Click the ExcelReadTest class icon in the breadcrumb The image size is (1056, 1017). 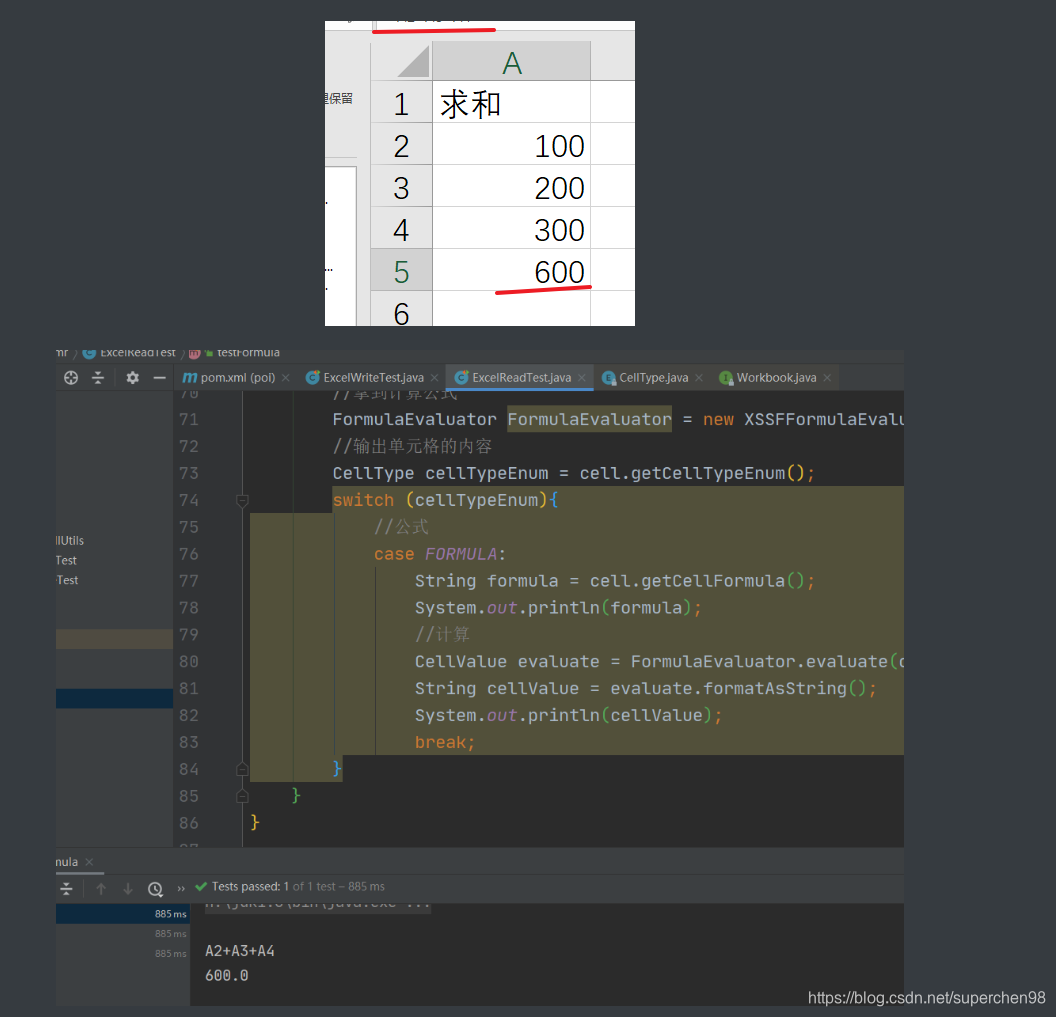(89, 353)
